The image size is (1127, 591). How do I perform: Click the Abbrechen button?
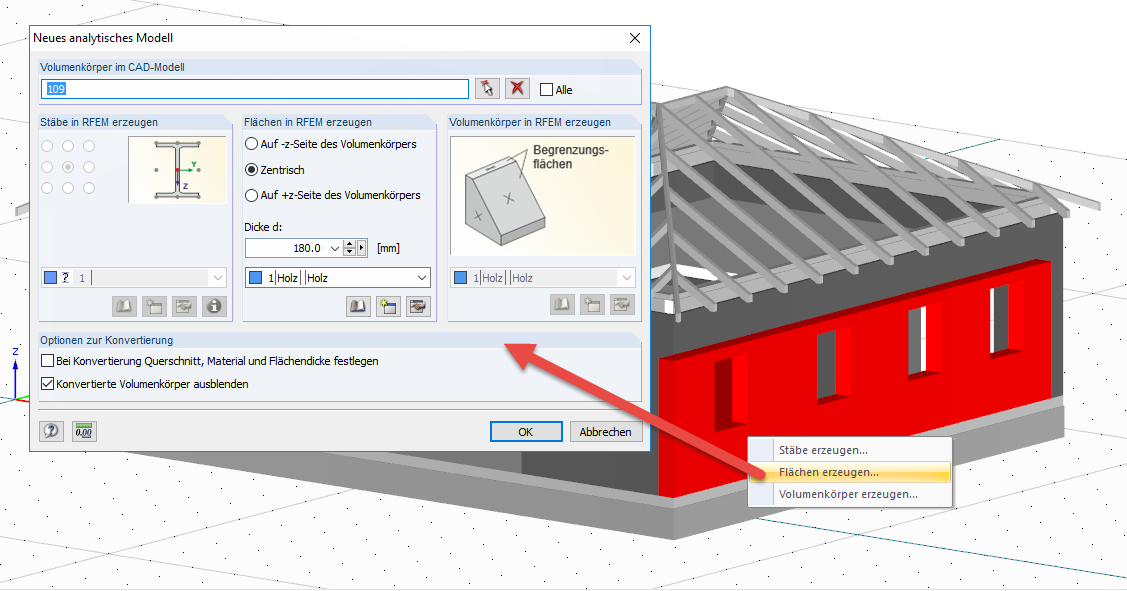[x=606, y=431]
